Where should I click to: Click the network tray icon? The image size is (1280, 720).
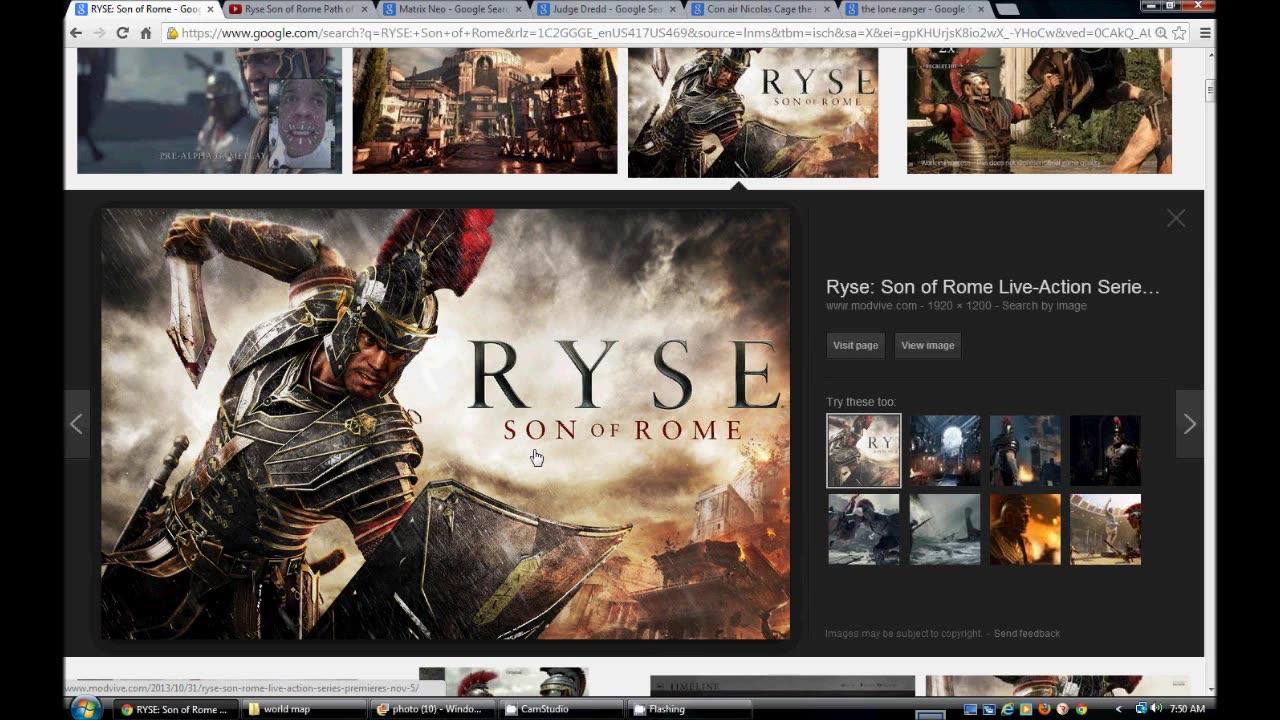1141,709
